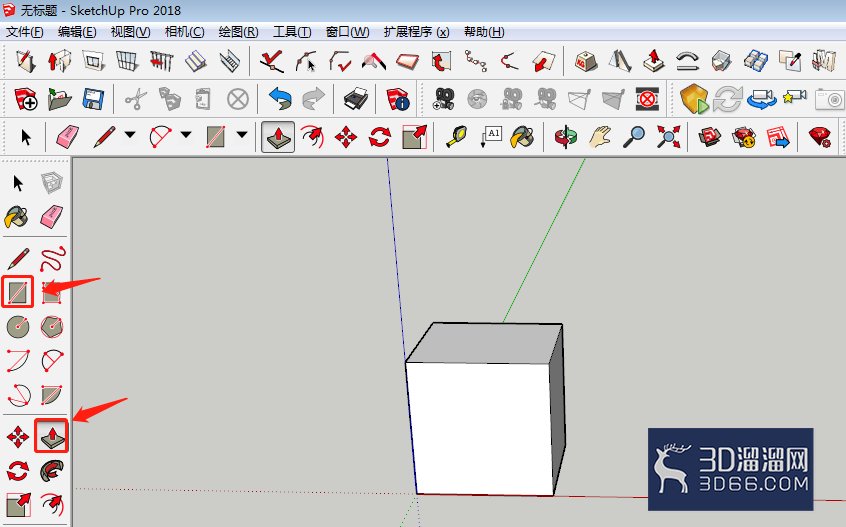Open the 视图(V) menu
This screenshot has width=846, height=527.
coord(130,32)
